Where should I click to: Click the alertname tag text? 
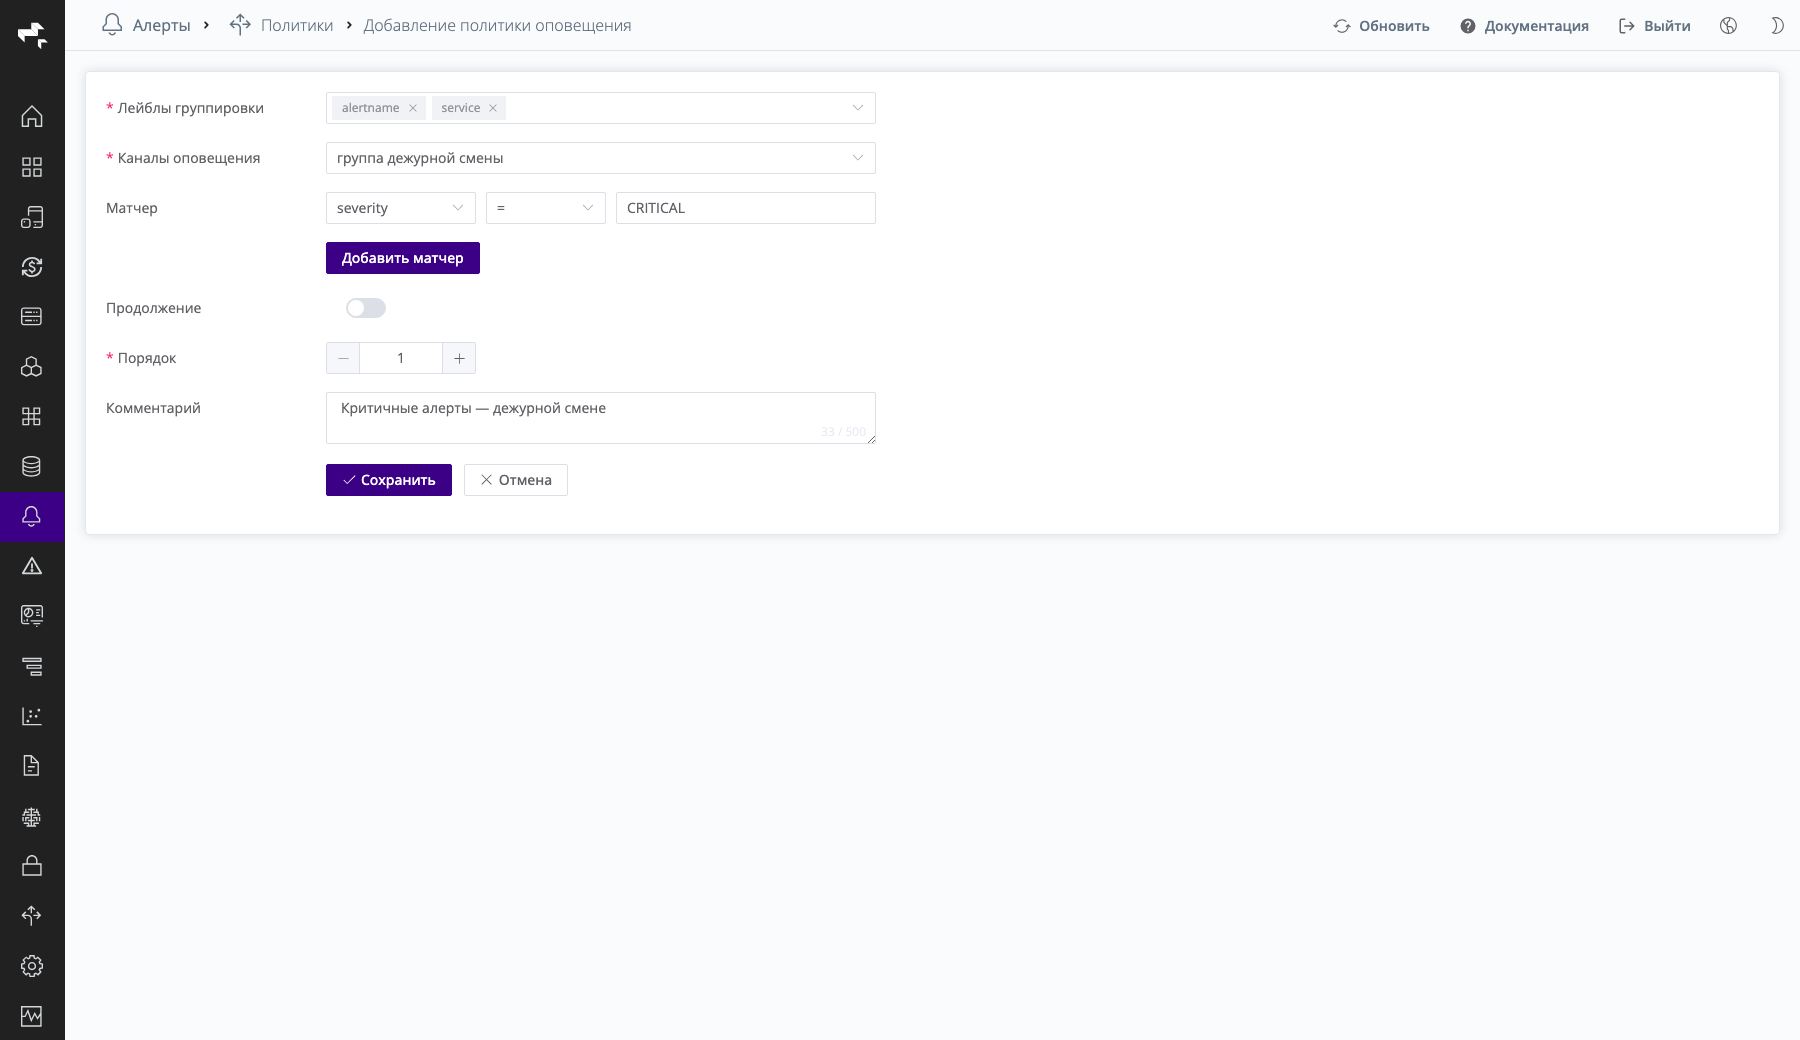[370, 108]
